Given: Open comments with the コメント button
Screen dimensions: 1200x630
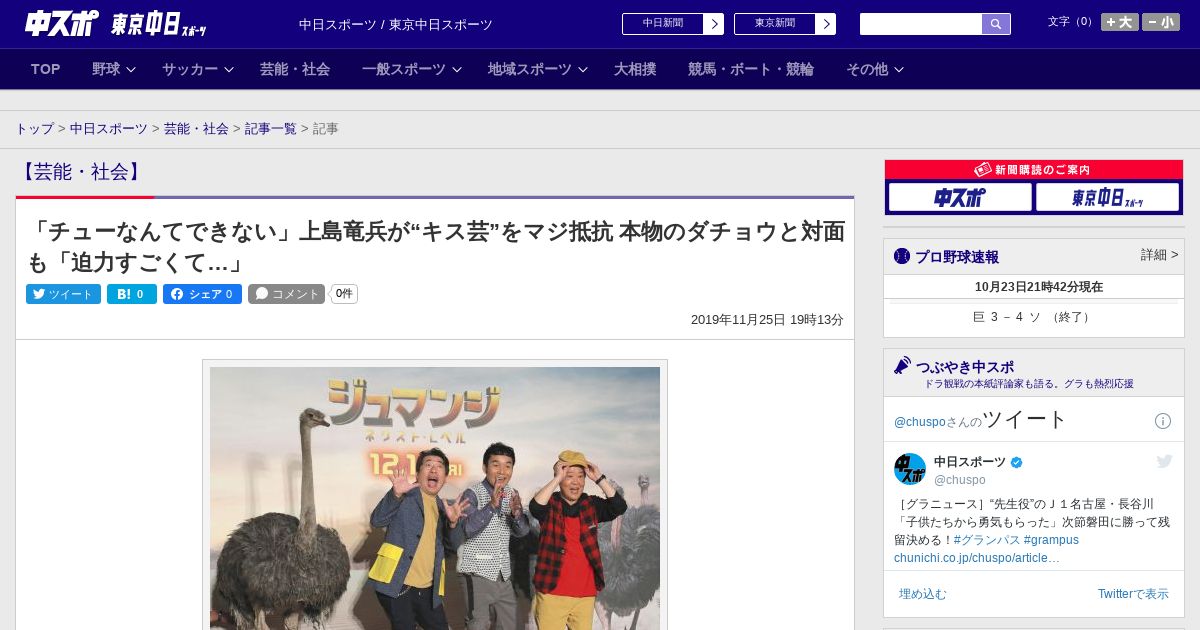Looking at the screenshot, I should coord(287,294).
